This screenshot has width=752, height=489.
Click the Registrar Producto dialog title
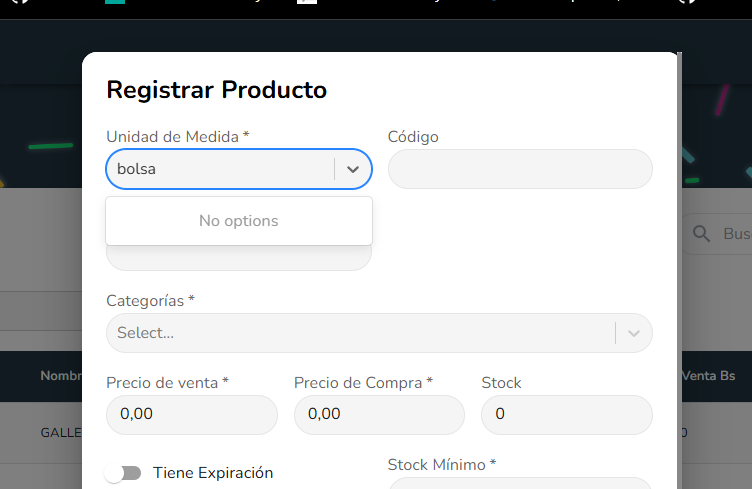point(216,90)
